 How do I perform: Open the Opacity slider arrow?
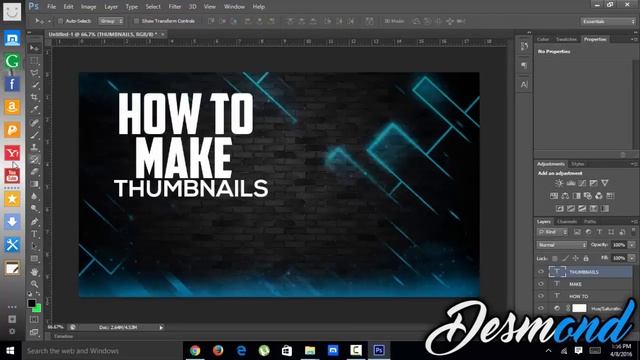(632, 245)
